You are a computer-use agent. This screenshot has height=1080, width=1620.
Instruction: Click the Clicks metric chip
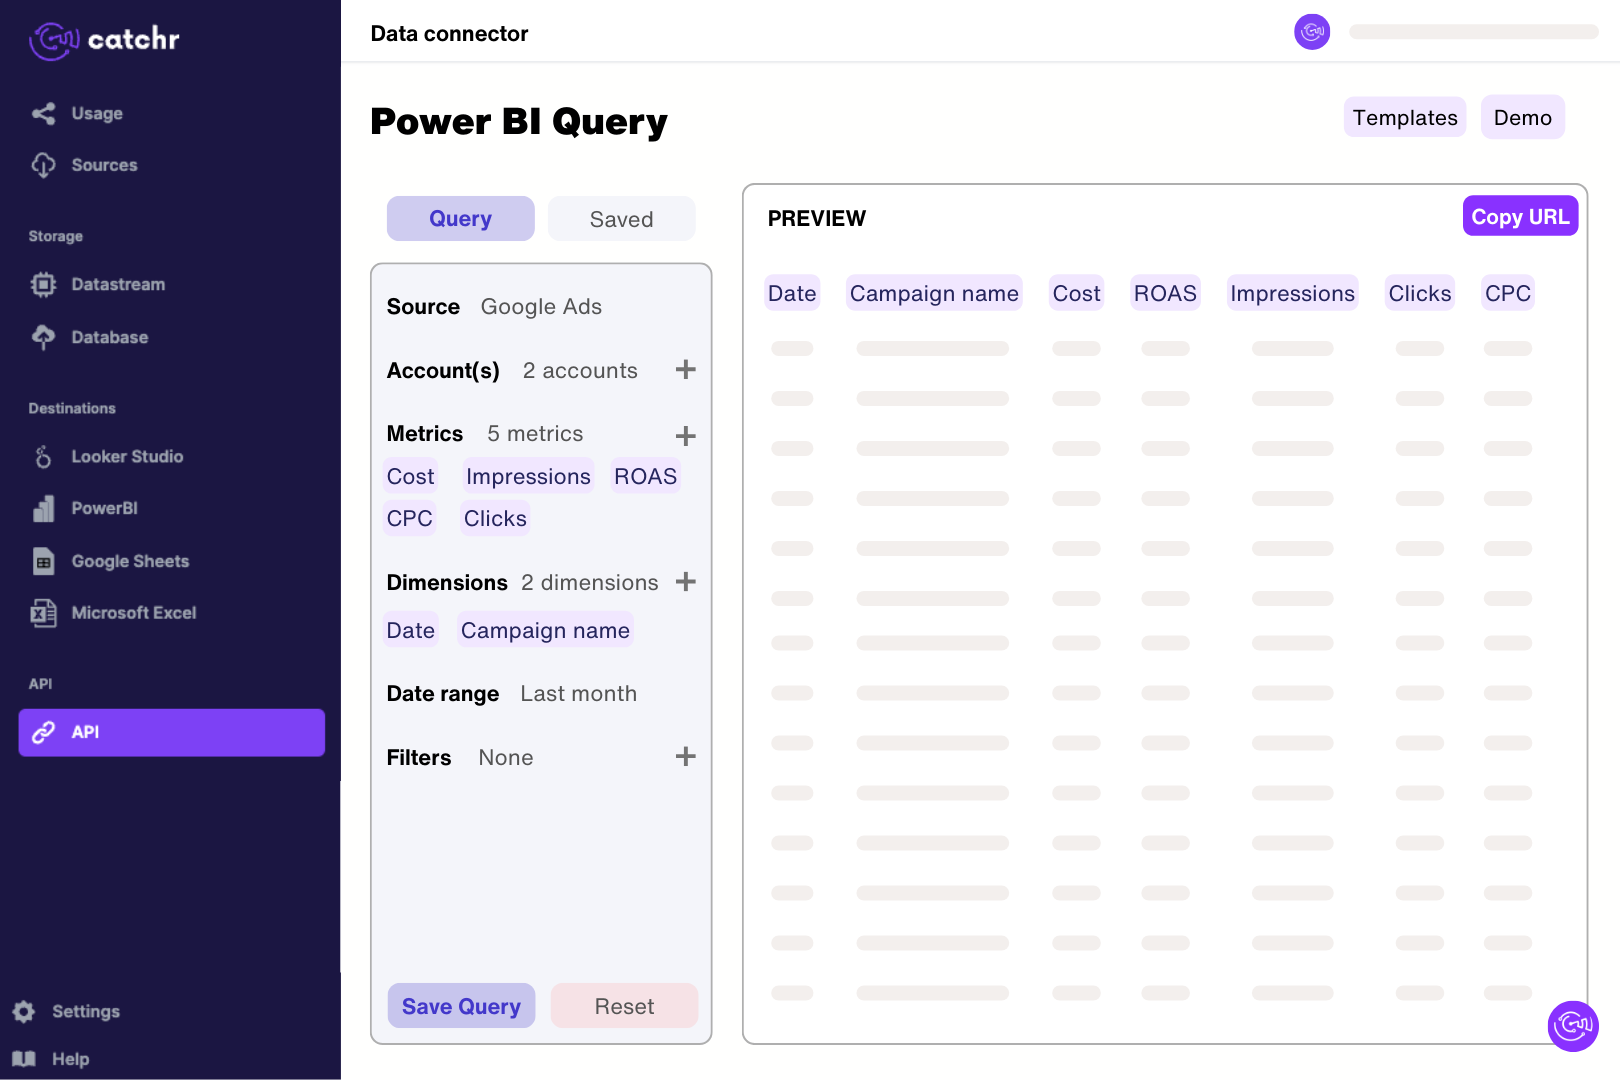495,518
